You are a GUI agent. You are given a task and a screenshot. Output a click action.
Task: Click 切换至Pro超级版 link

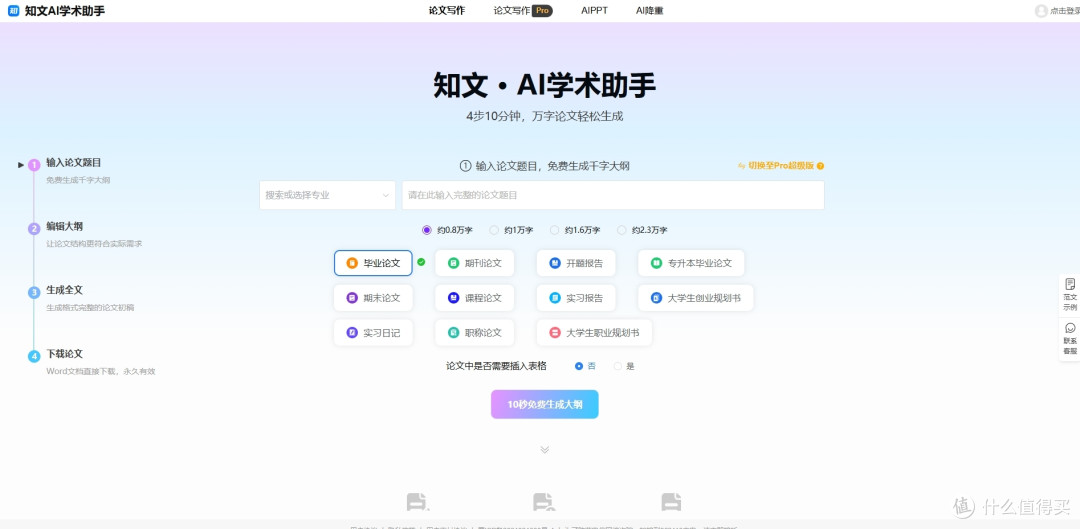coord(781,166)
